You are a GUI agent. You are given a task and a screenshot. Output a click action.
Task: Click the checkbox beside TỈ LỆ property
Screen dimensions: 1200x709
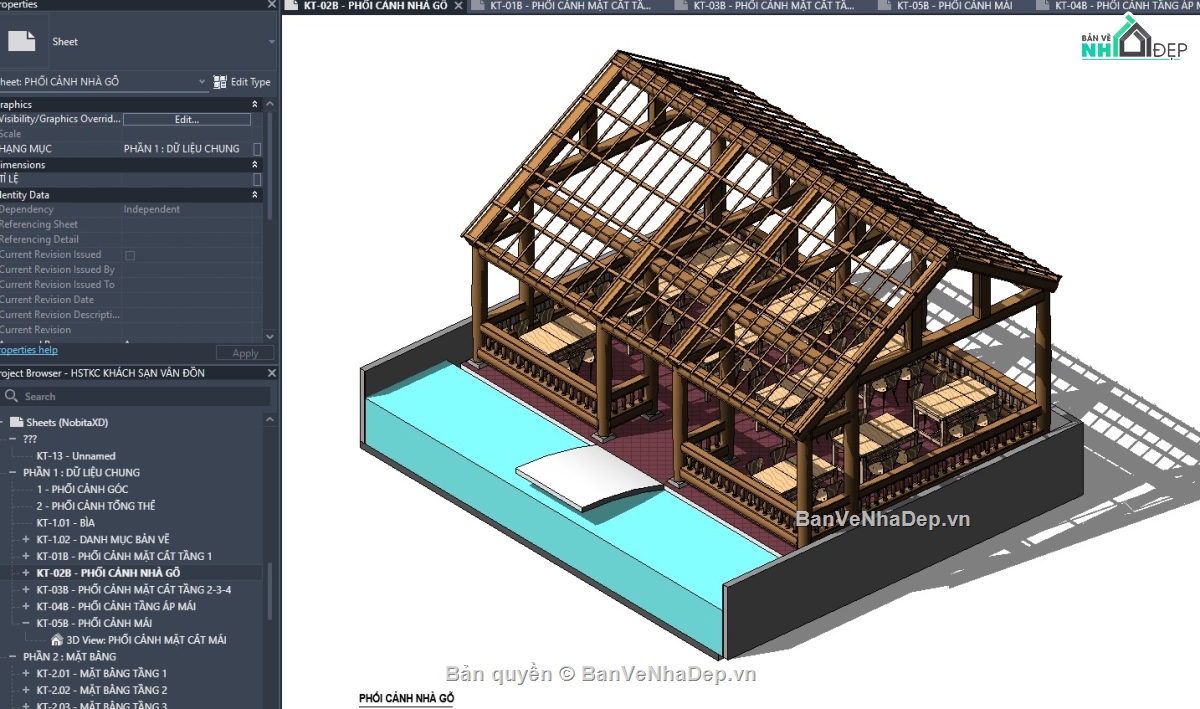257,178
